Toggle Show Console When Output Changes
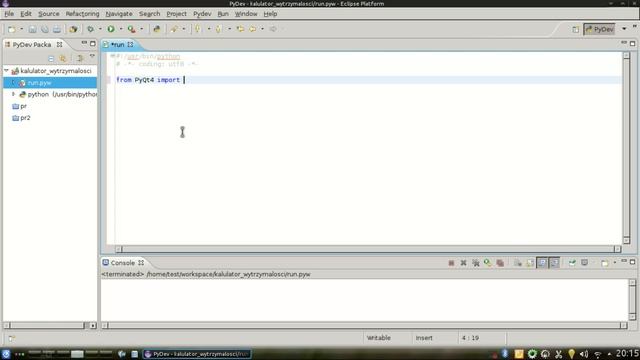640x360 pixels. pyautogui.click(x=542, y=263)
